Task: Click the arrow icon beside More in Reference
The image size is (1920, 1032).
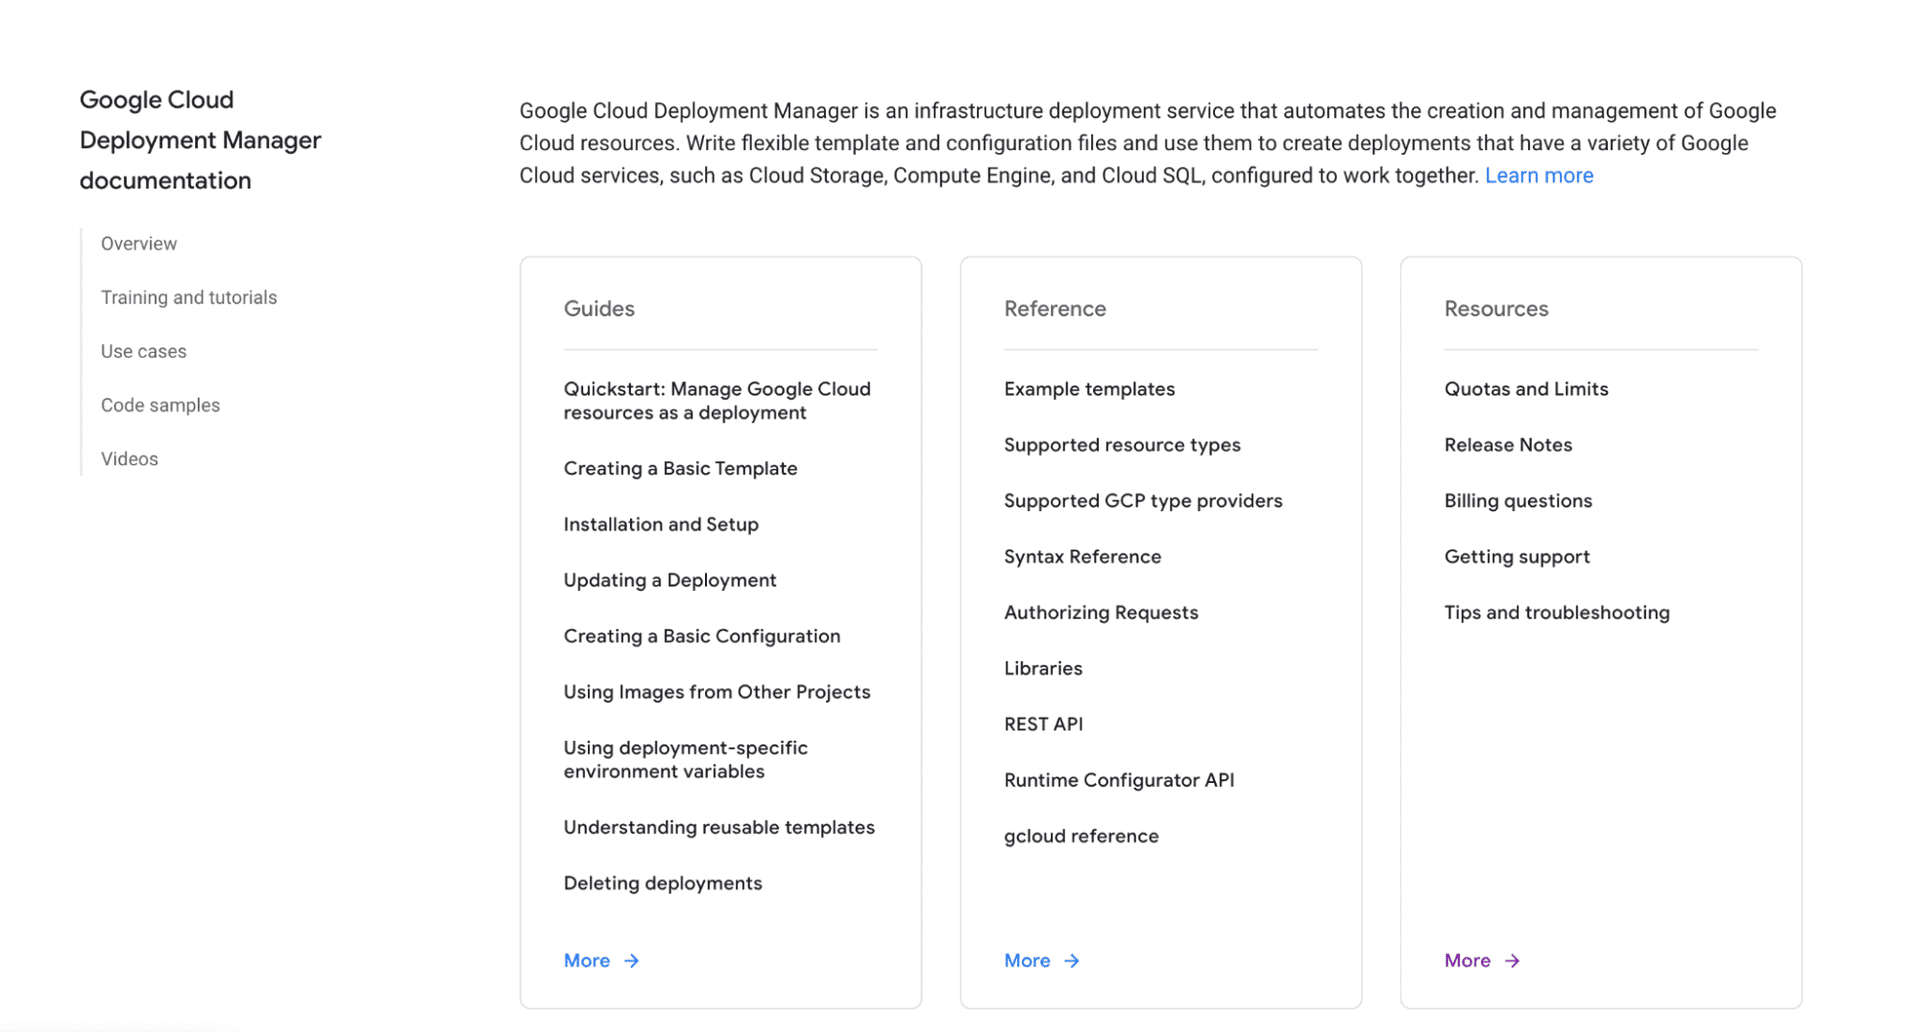Action: click(1071, 960)
